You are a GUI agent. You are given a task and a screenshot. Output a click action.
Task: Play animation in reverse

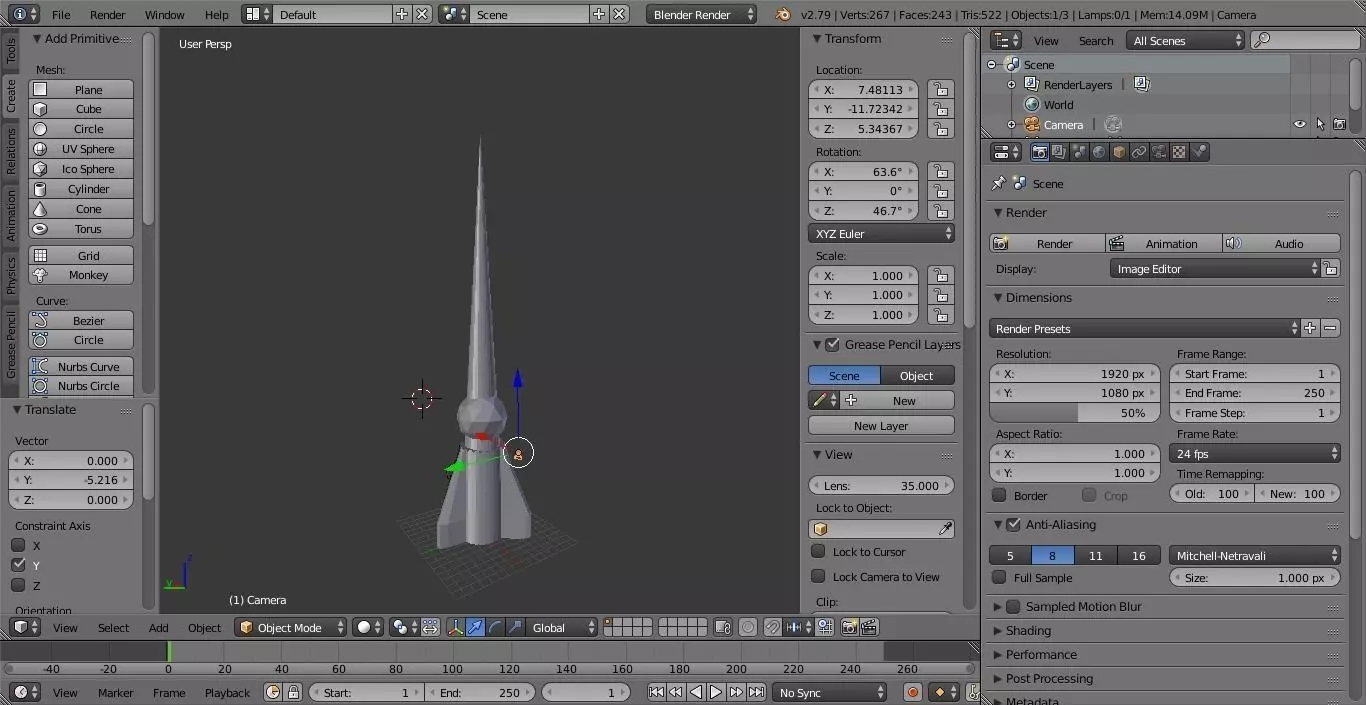tap(696, 692)
